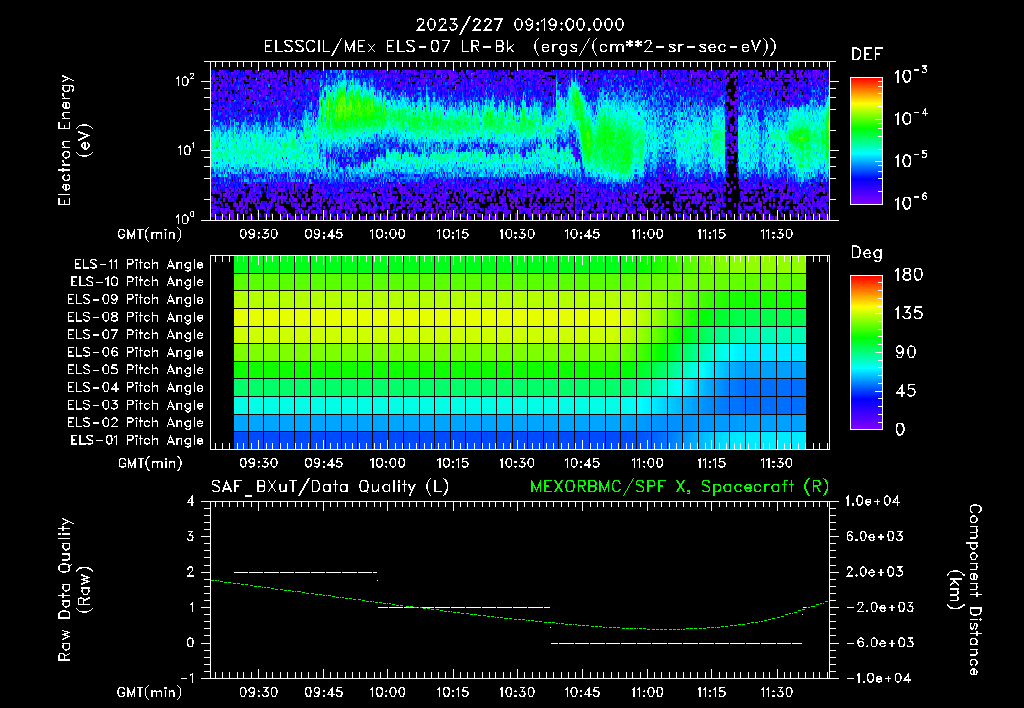The width and height of the screenshot is (1024, 708).
Task: Click the Raw Data Quality (Raw) axis label
Action: click(x=74, y=590)
